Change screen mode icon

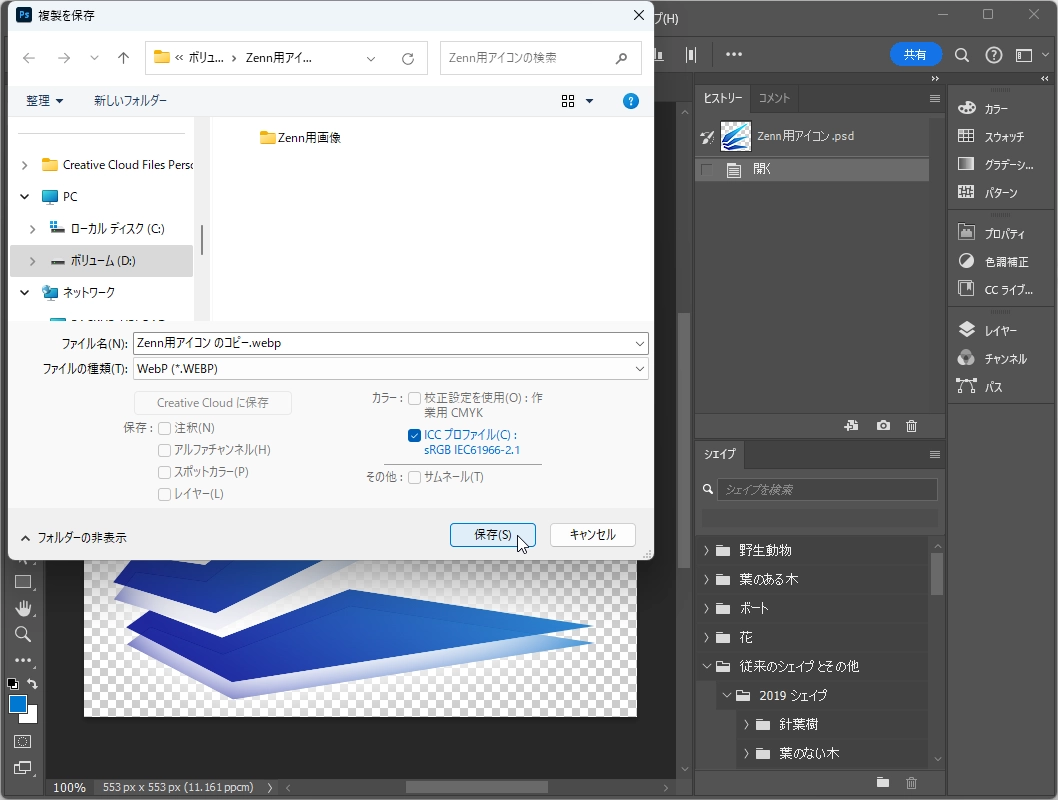(23, 768)
